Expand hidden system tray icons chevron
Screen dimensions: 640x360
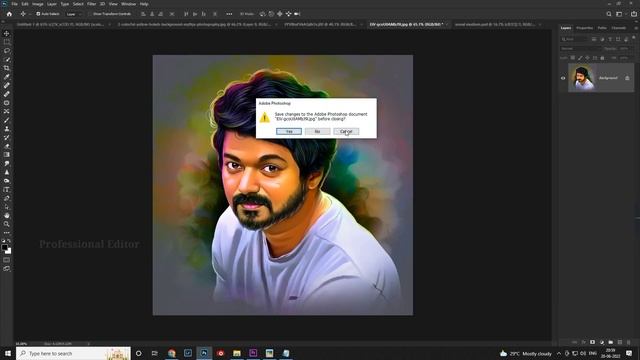pos(559,353)
